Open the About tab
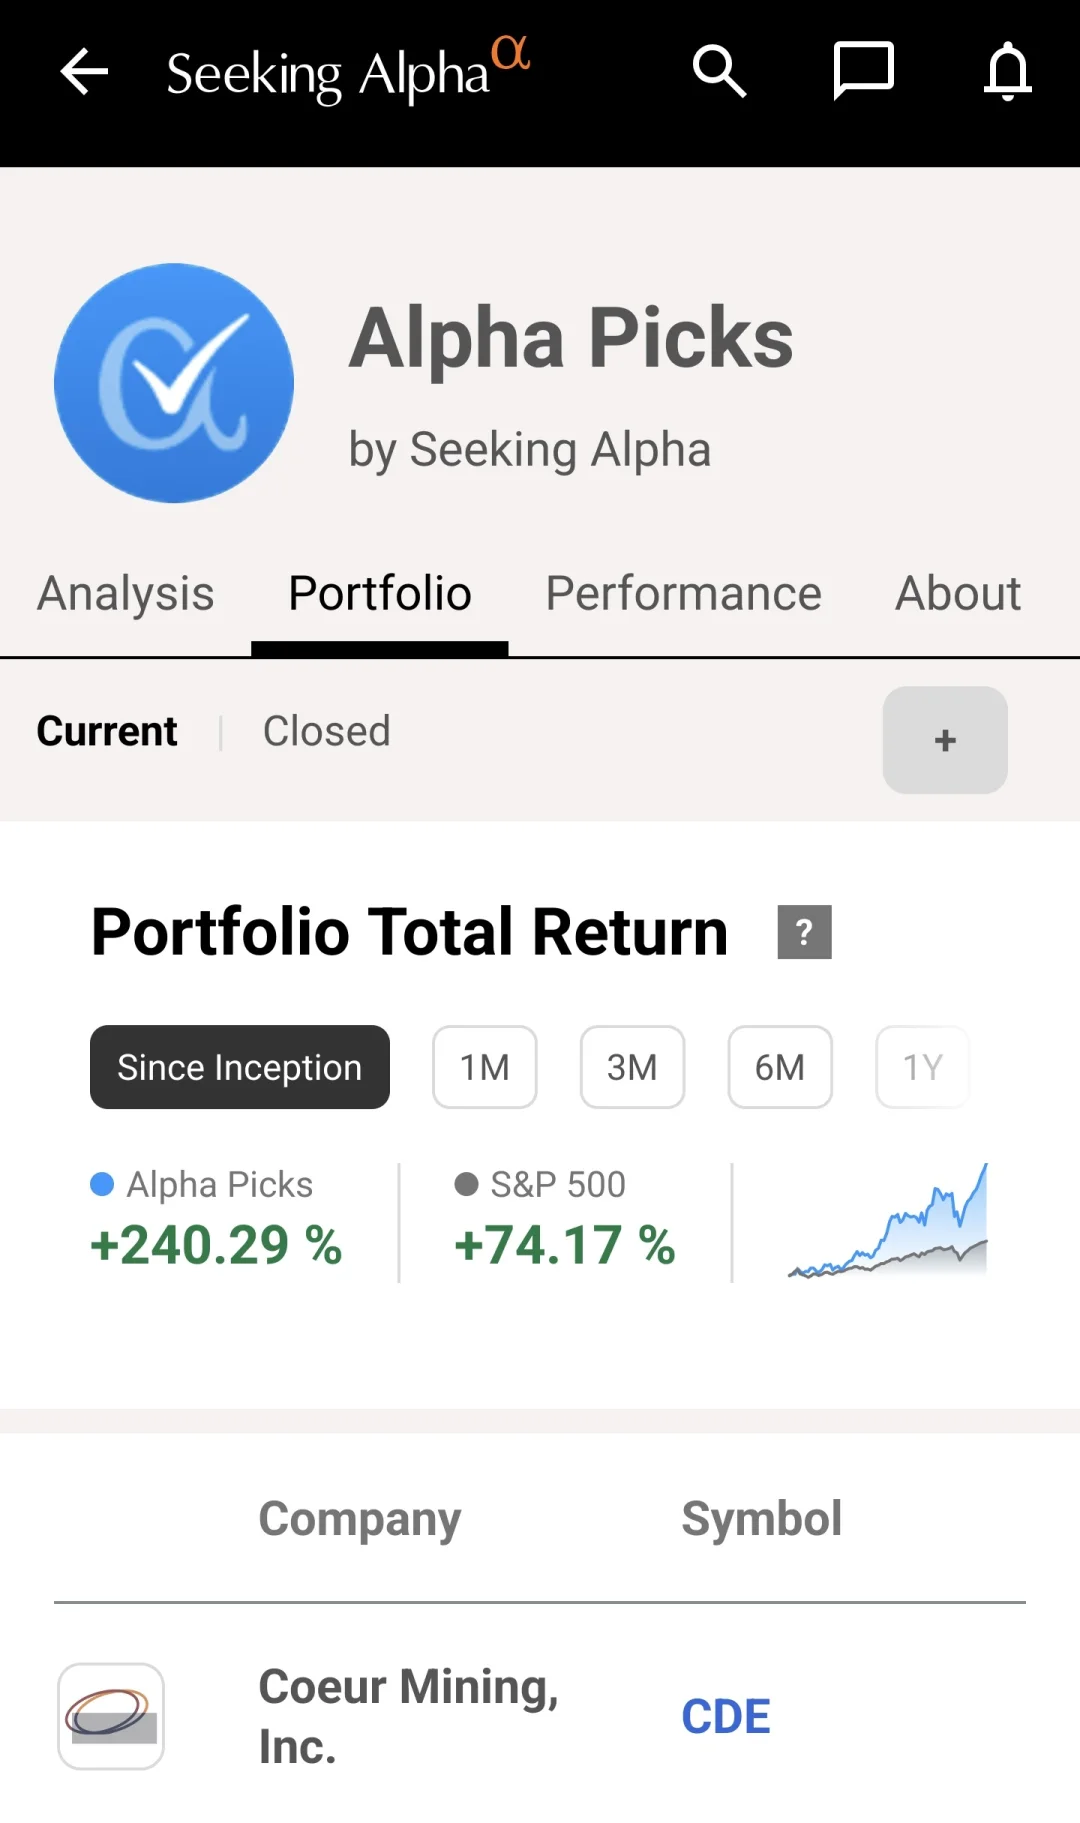The width and height of the screenshot is (1080, 1823). point(958,594)
